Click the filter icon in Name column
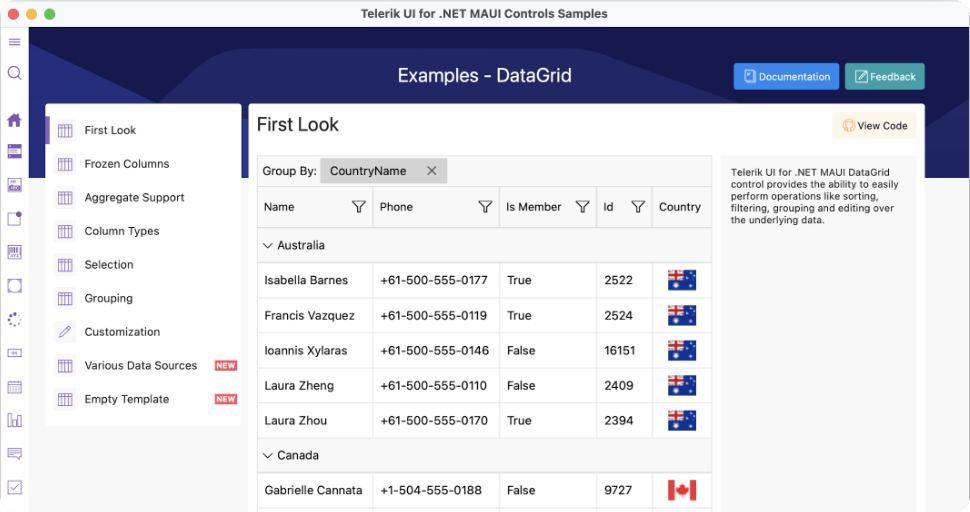Image resolution: width=970 pixels, height=512 pixels. click(359, 207)
